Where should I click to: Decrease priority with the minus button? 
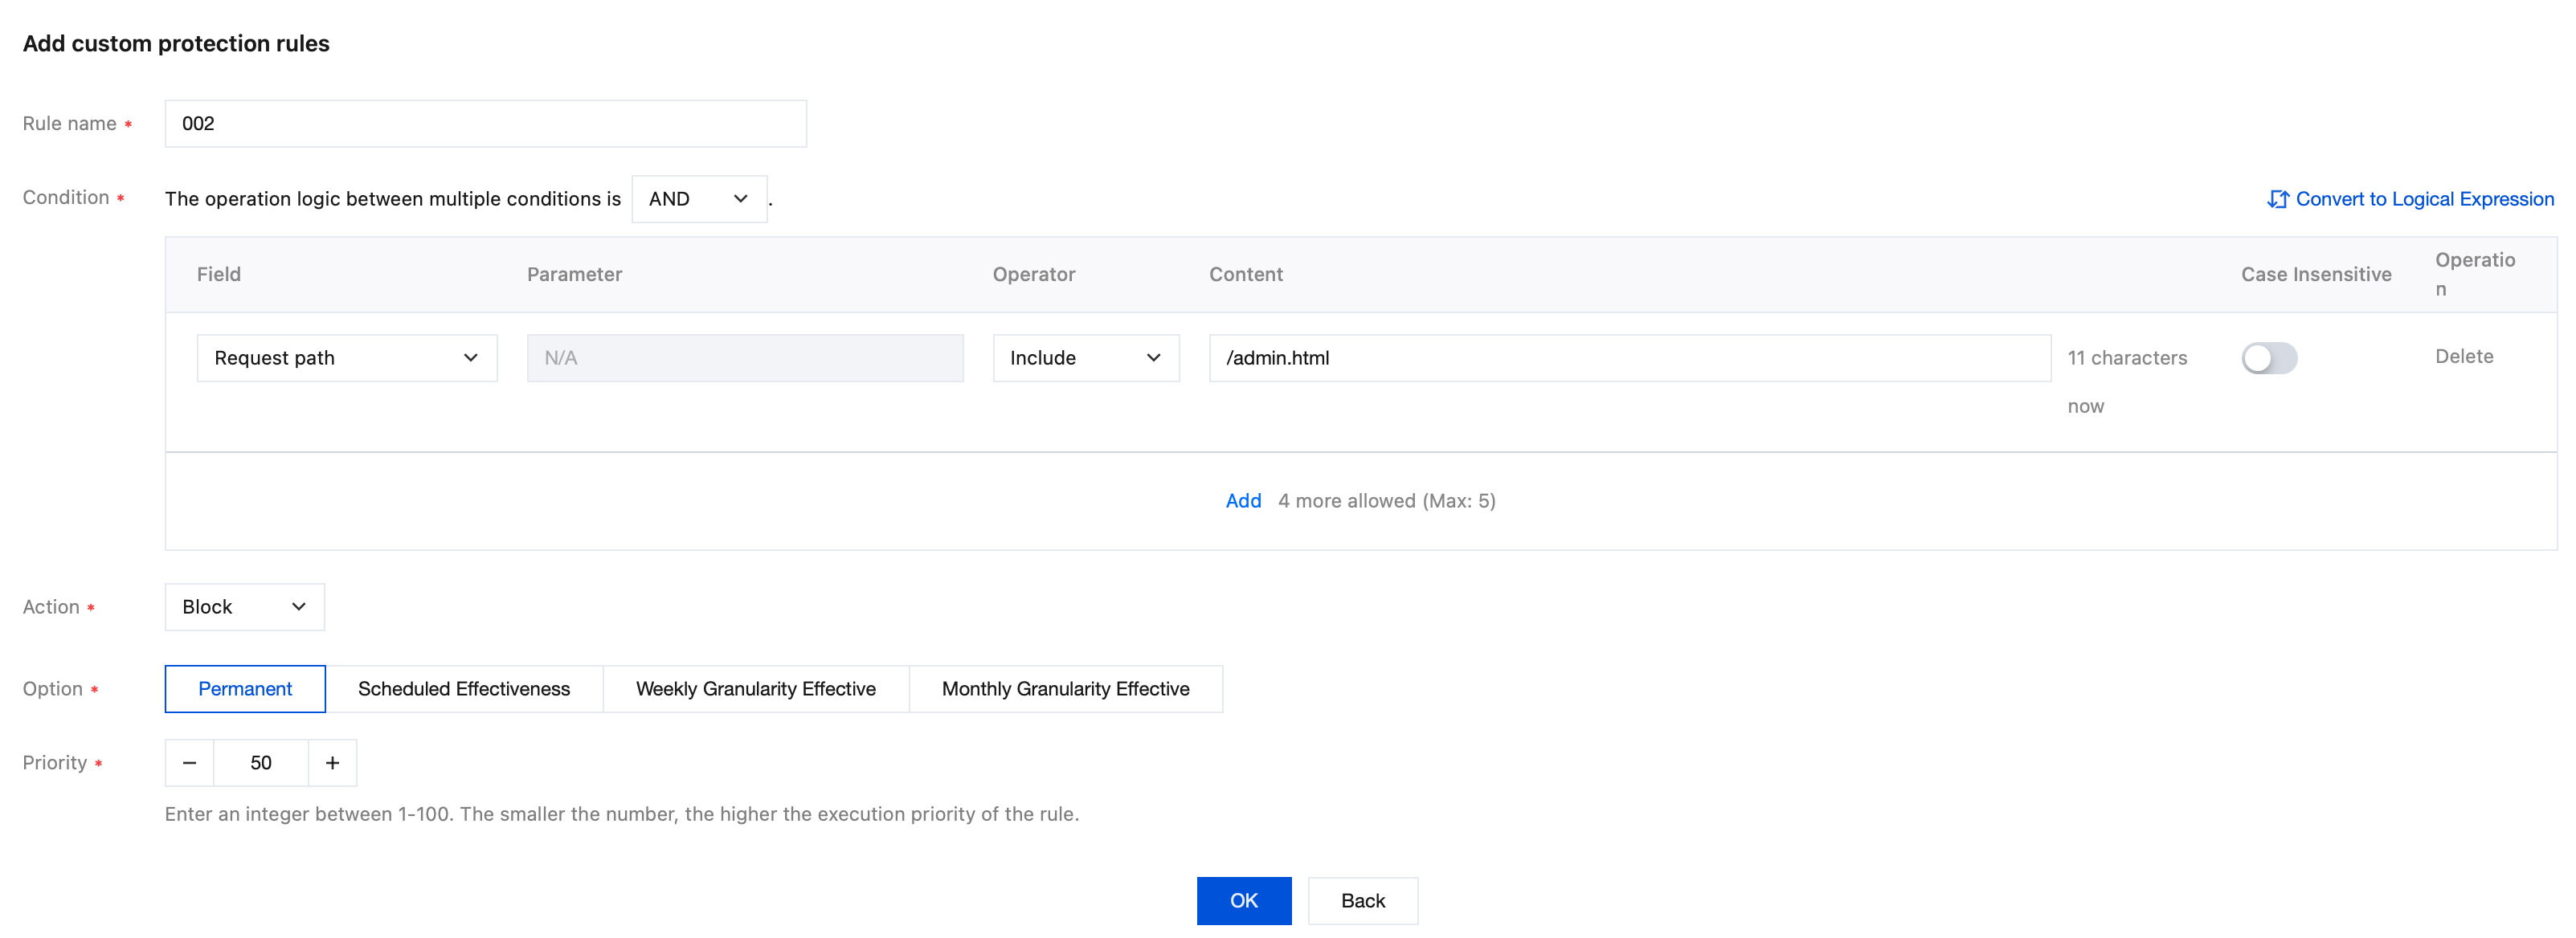tap(189, 763)
